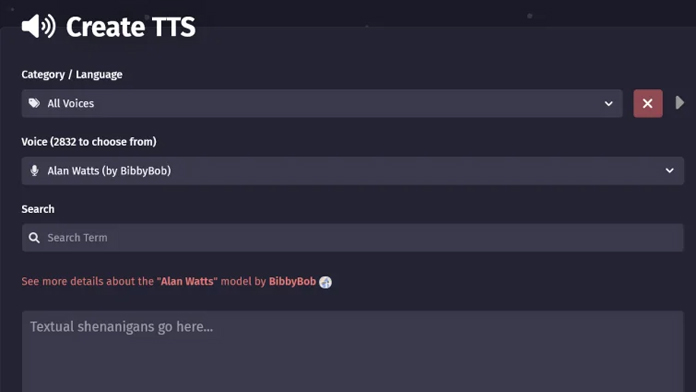Viewport: 696px width, 392px height.
Task: Click the tags icon in category dropdown
Action: pos(34,103)
